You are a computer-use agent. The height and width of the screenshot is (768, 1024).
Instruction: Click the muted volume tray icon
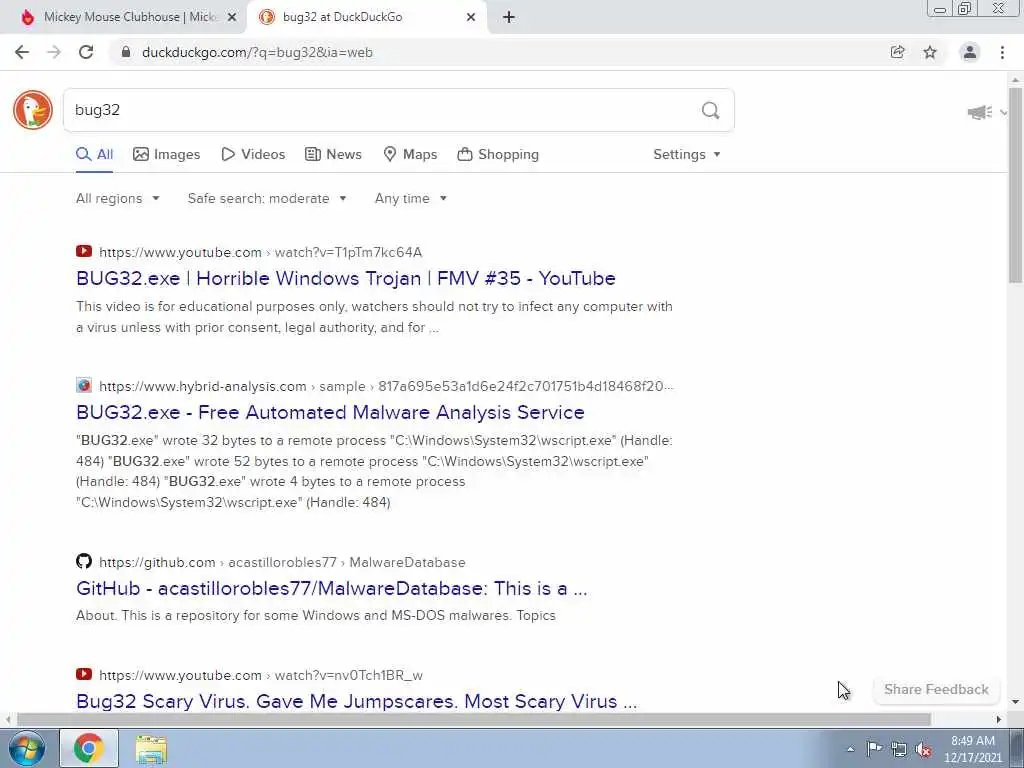pos(923,749)
